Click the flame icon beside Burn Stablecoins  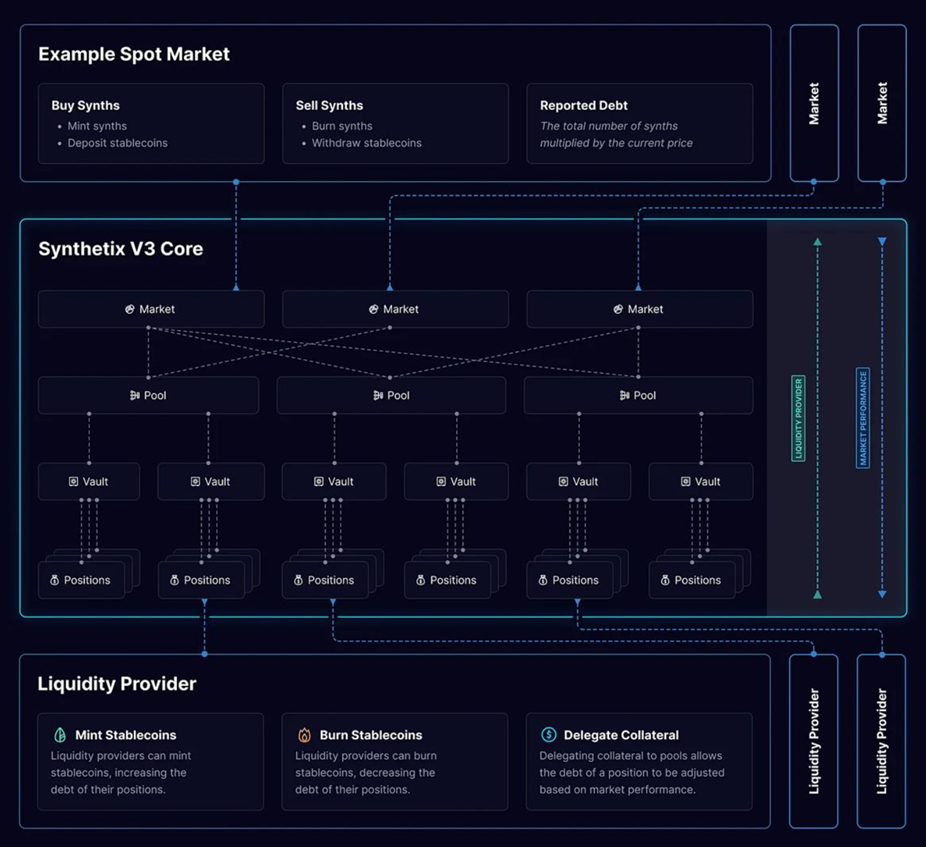pyautogui.click(x=304, y=735)
